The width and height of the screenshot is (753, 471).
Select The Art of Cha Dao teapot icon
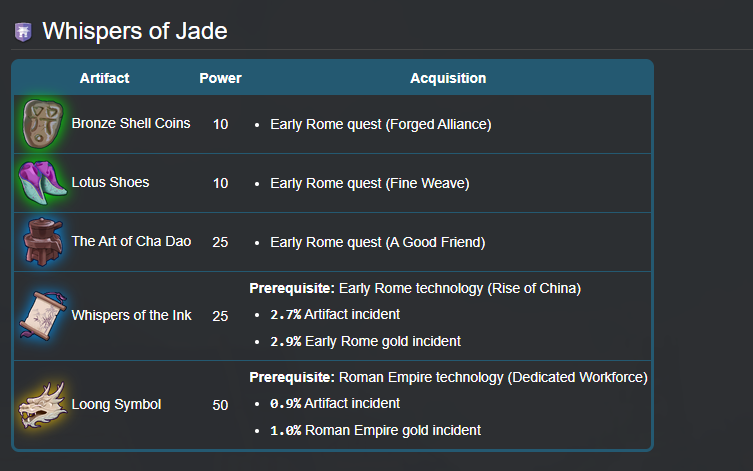click(40, 242)
